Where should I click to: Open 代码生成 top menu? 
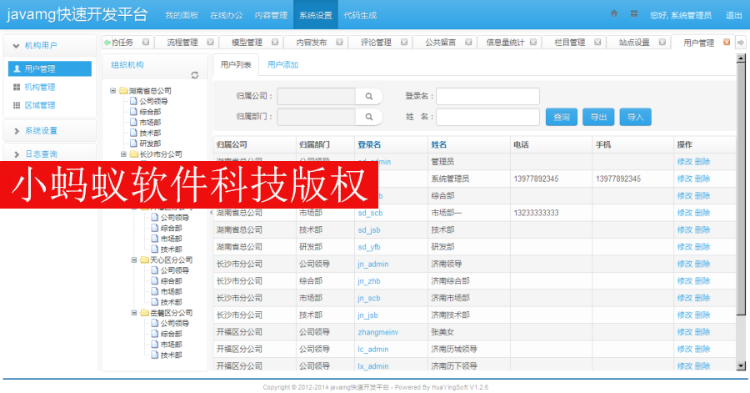pyautogui.click(x=360, y=15)
